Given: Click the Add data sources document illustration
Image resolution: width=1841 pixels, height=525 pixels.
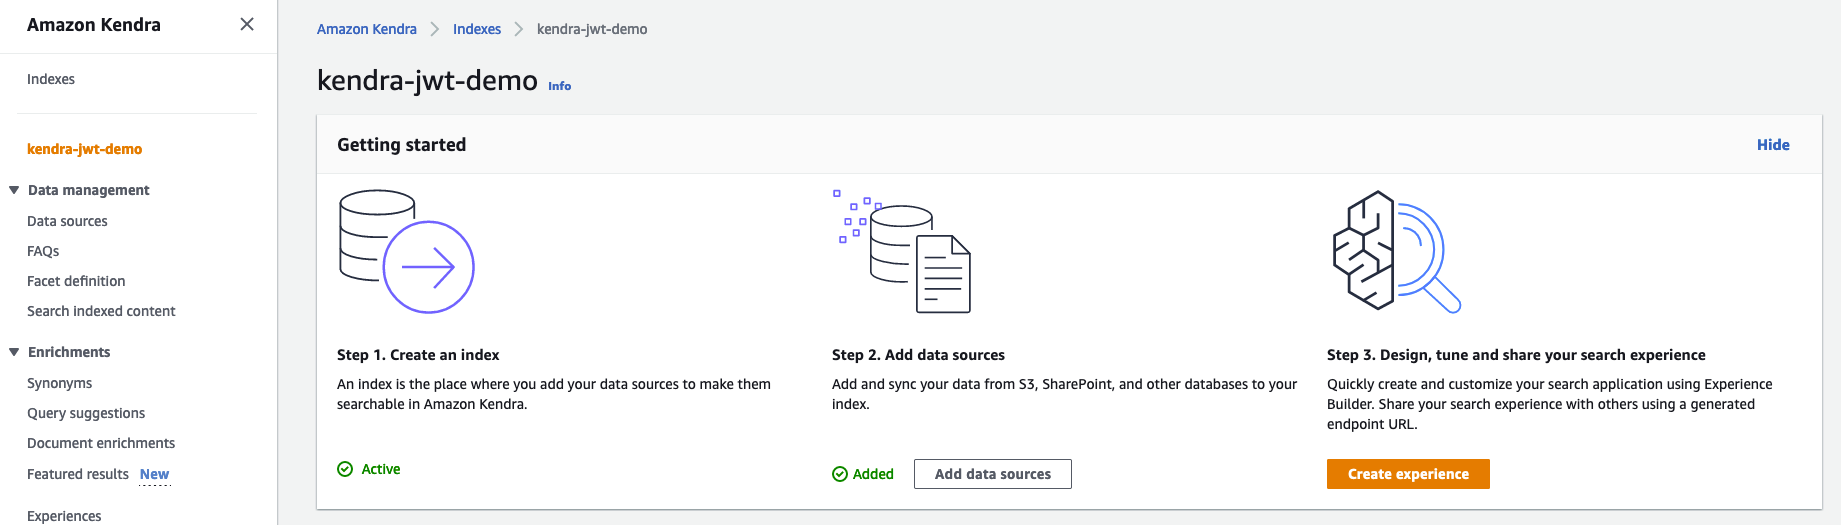Looking at the screenshot, I should [903, 251].
